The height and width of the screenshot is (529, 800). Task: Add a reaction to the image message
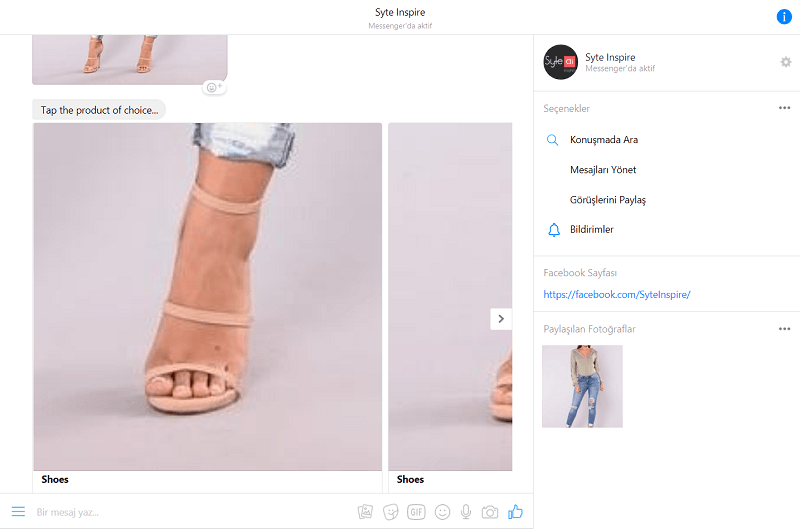(214, 87)
